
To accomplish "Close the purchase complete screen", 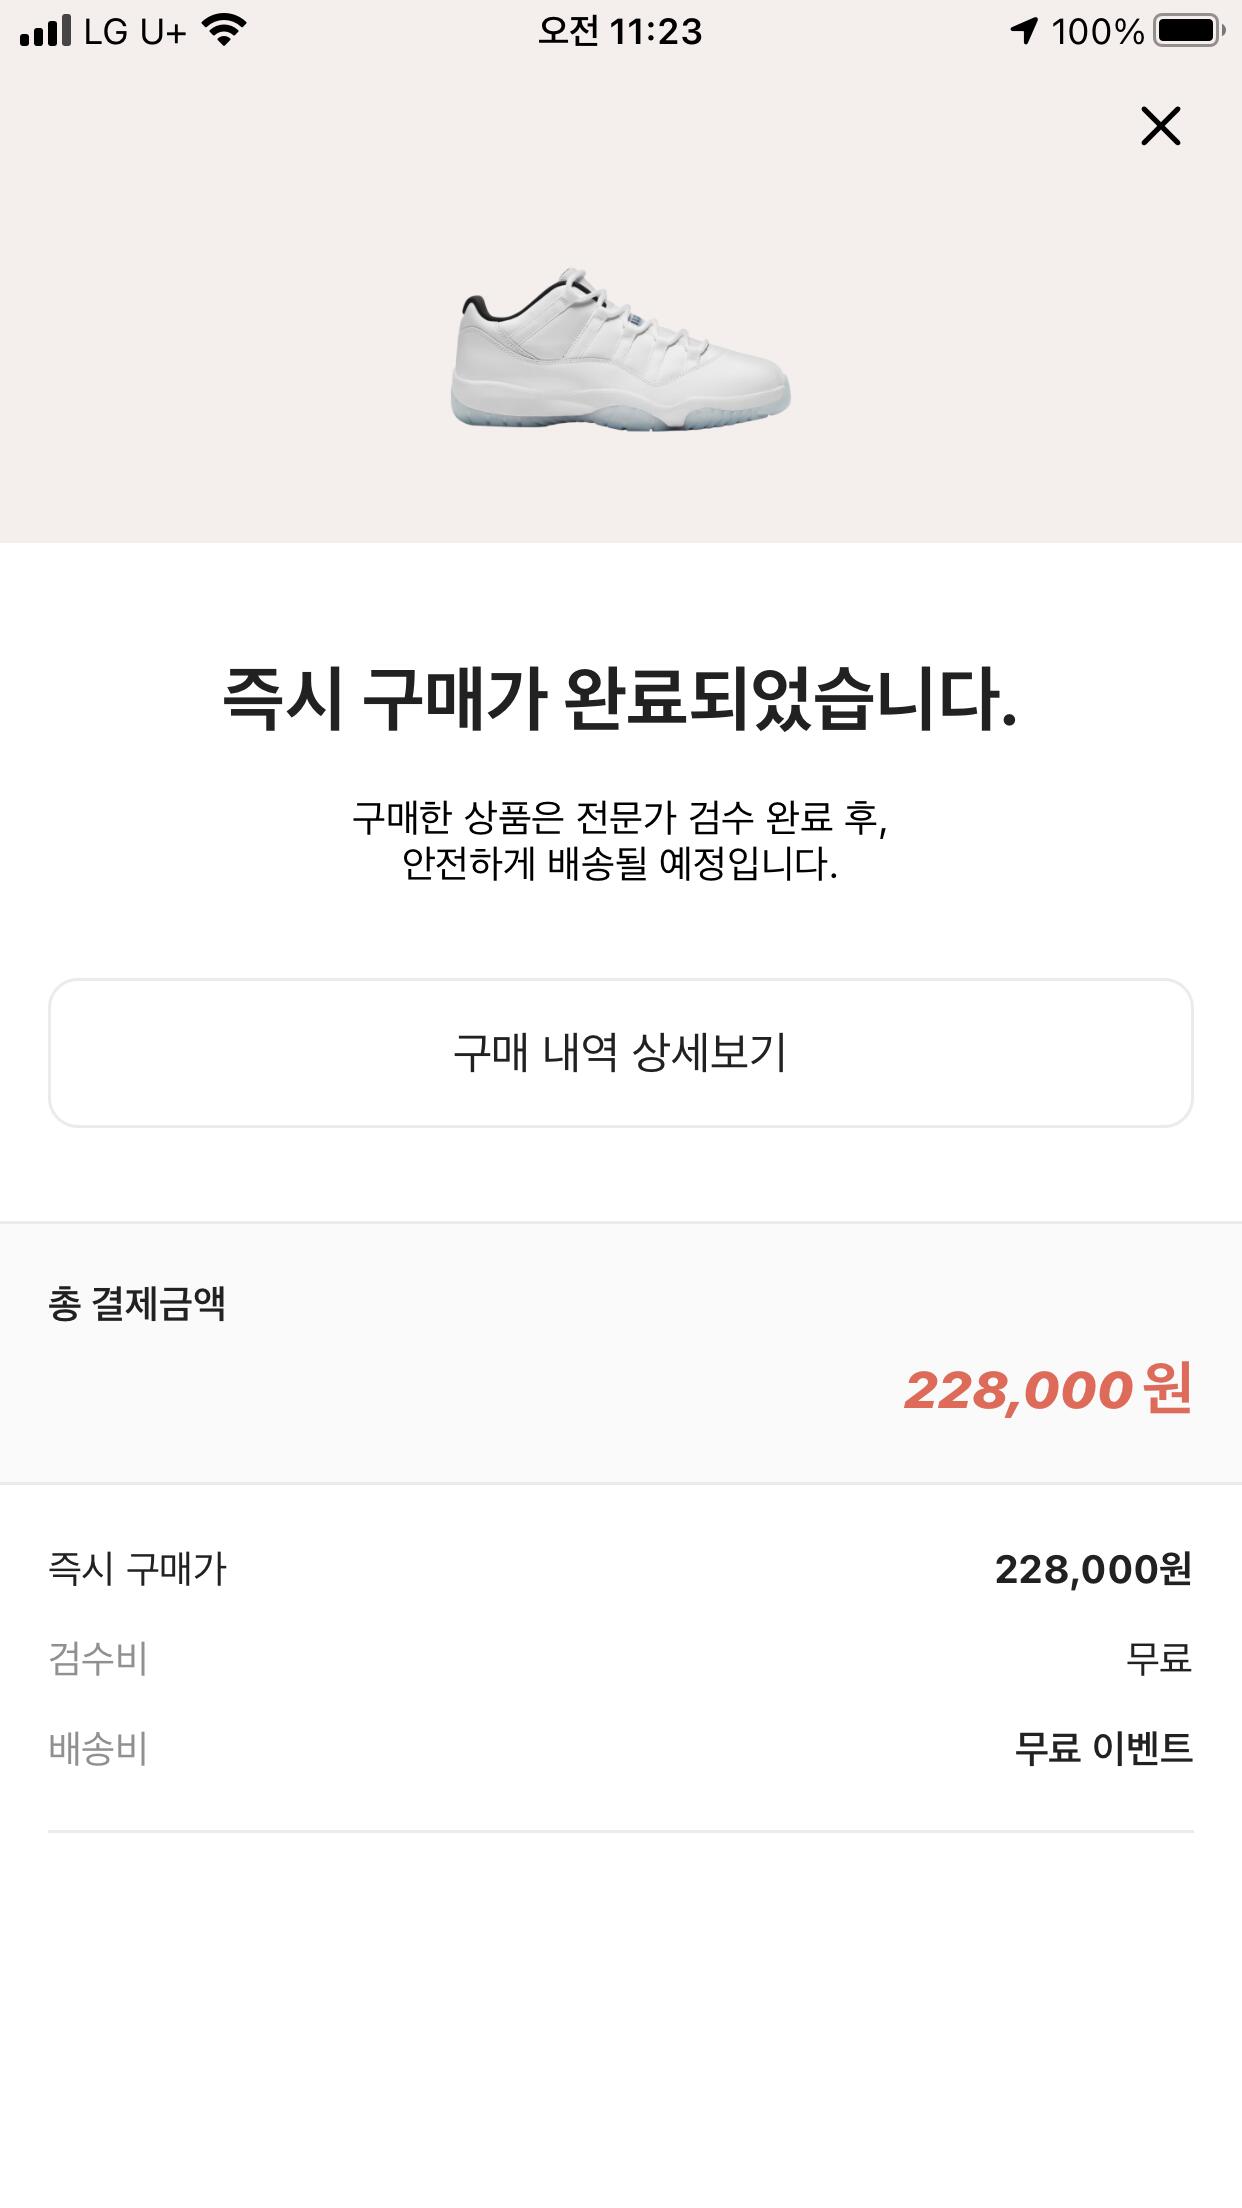I will [1160, 126].
